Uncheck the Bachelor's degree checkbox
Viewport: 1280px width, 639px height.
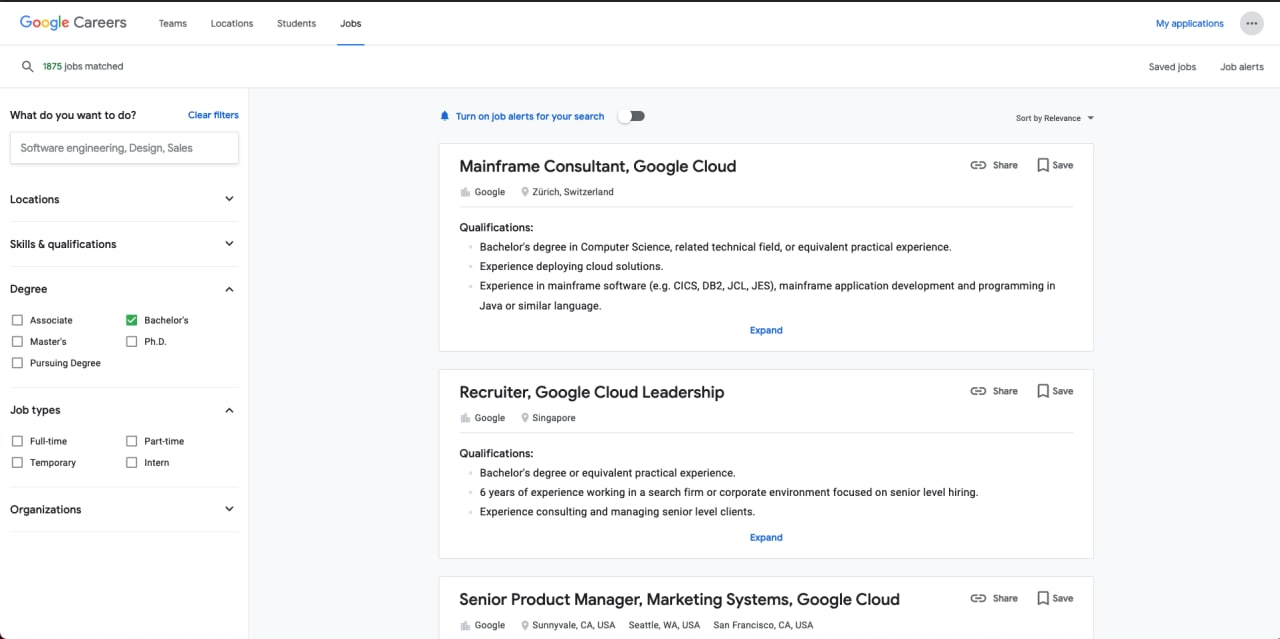coord(132,320)
